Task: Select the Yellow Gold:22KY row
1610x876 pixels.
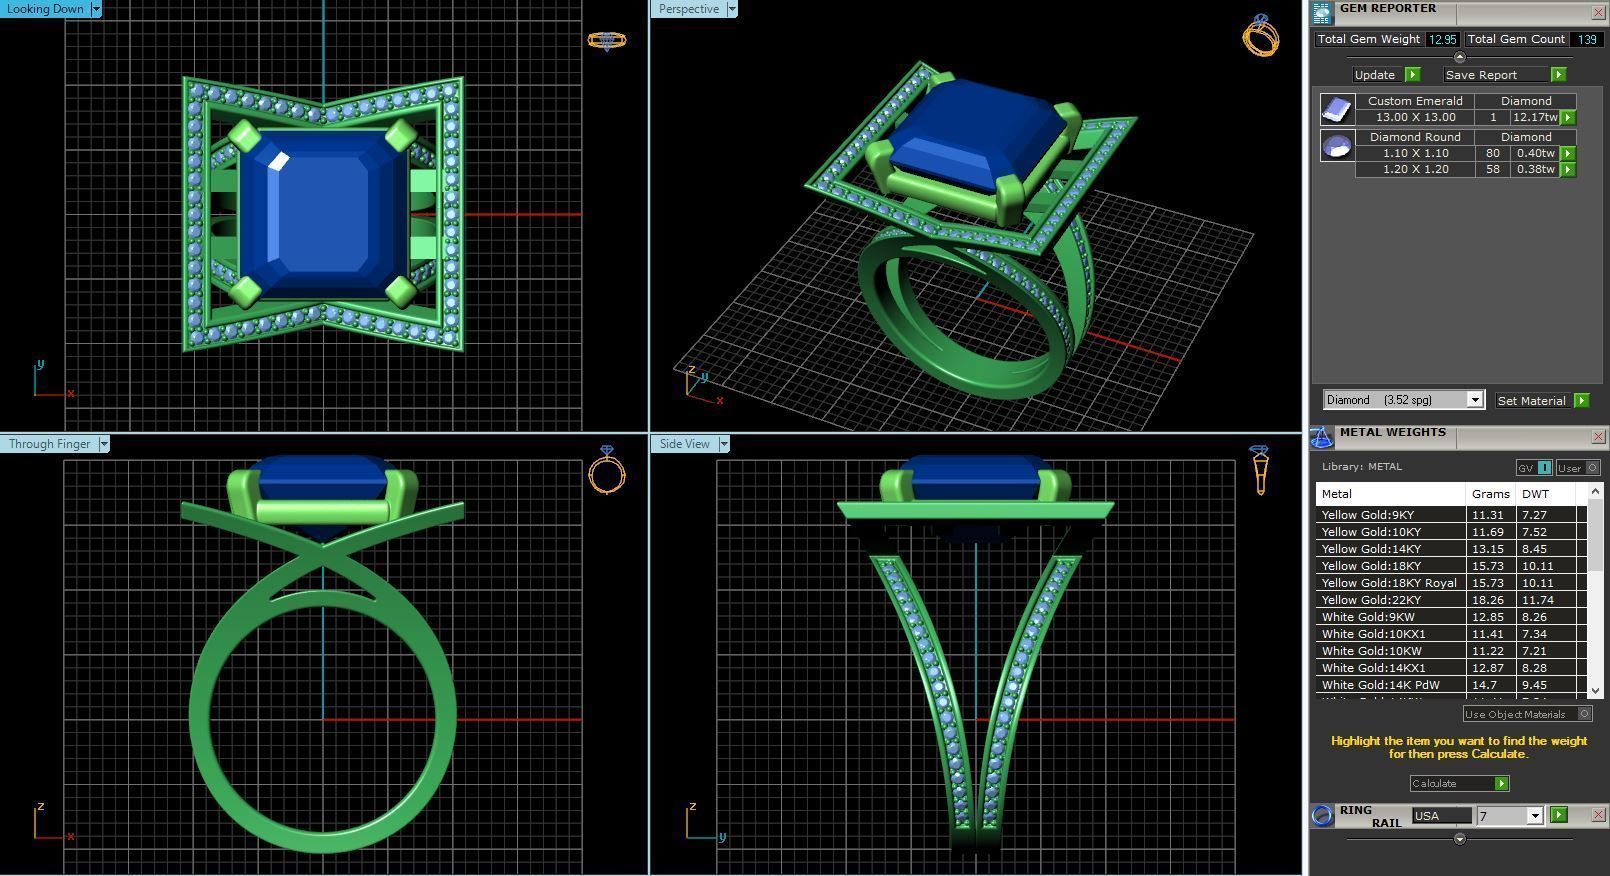Action: point(1450,600)
